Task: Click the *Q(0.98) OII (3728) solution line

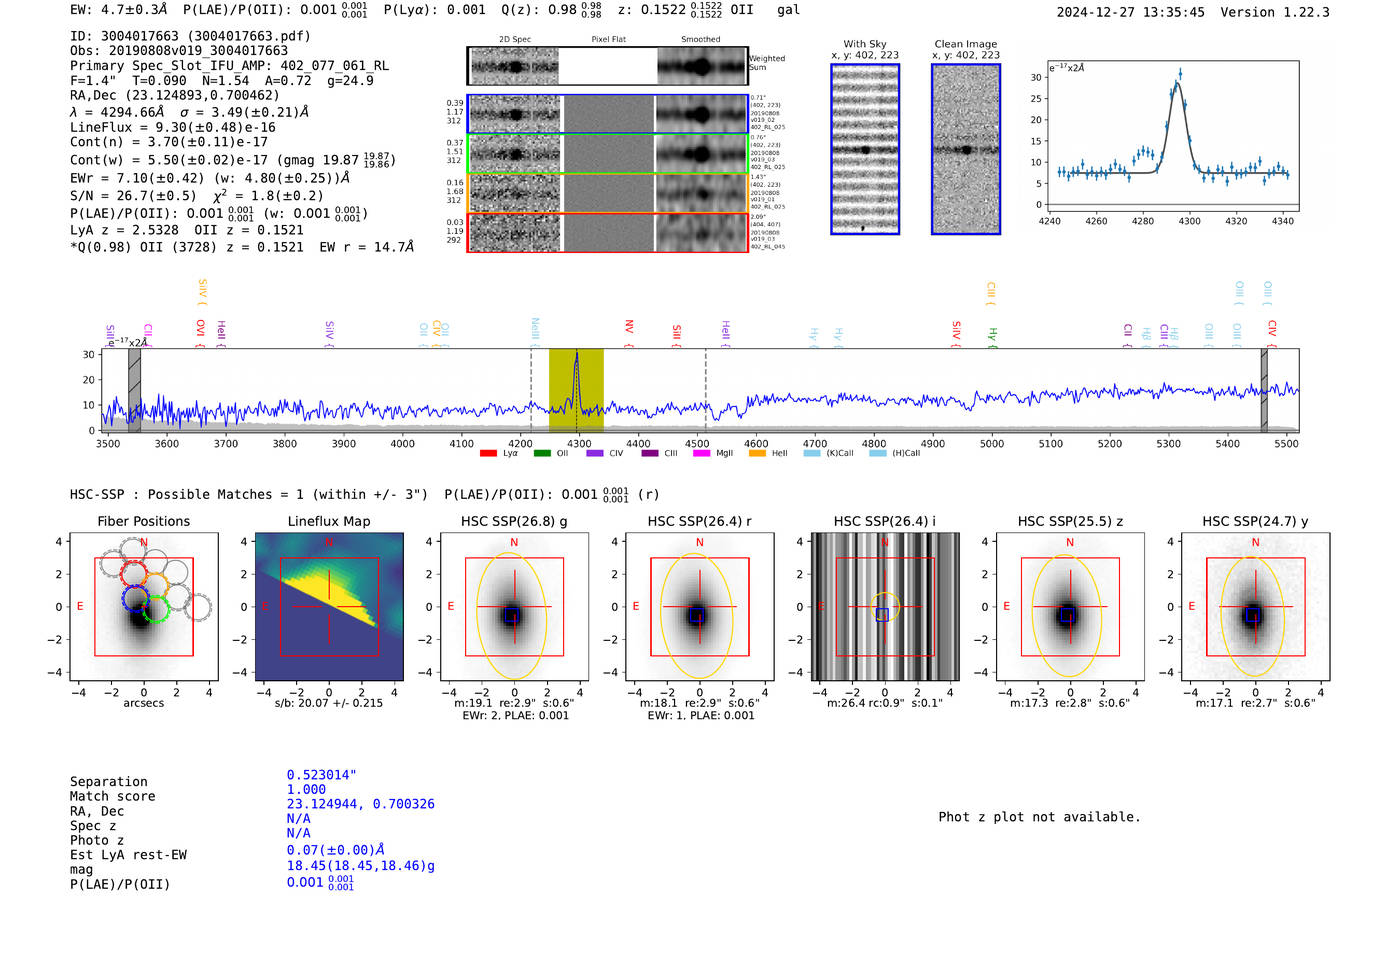Action: click(x=242, y=247)
